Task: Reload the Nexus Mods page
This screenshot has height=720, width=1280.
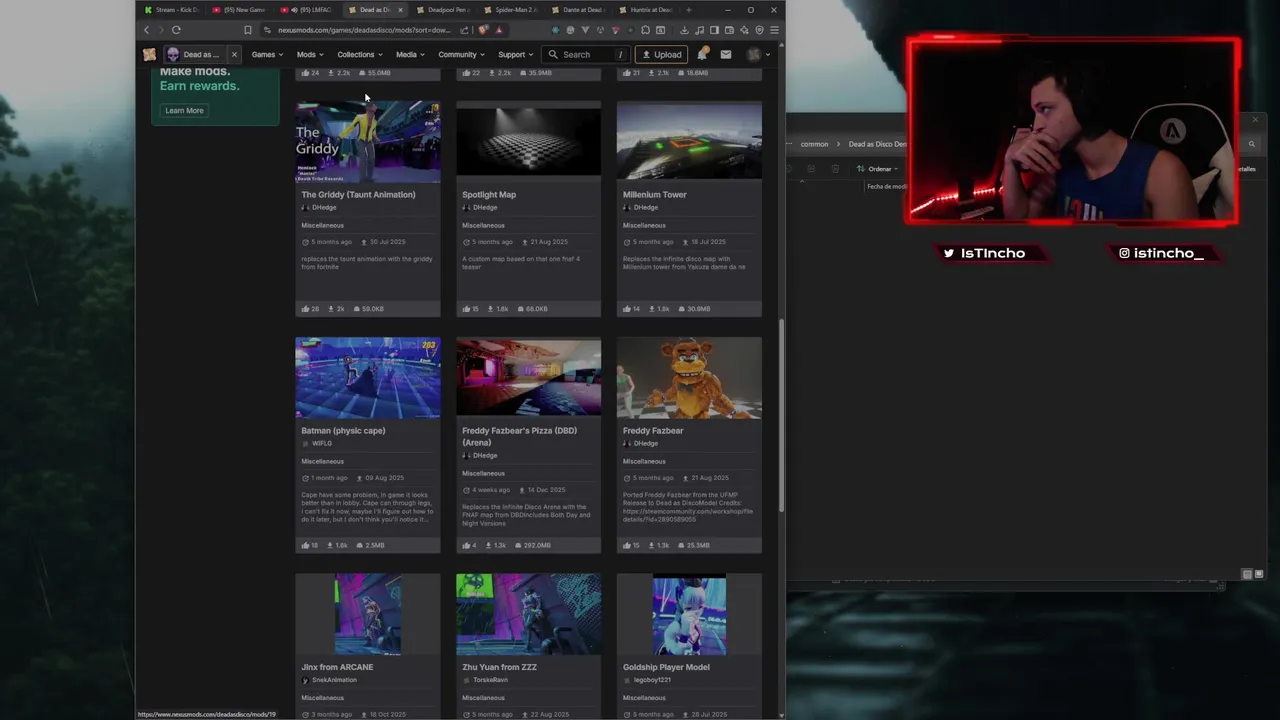Action: [x=176, y=30]
